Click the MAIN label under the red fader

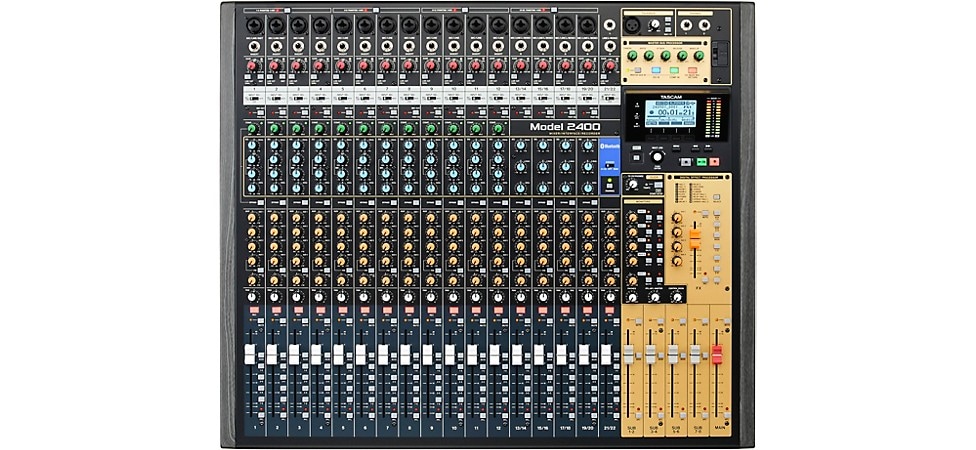(720, 429)
